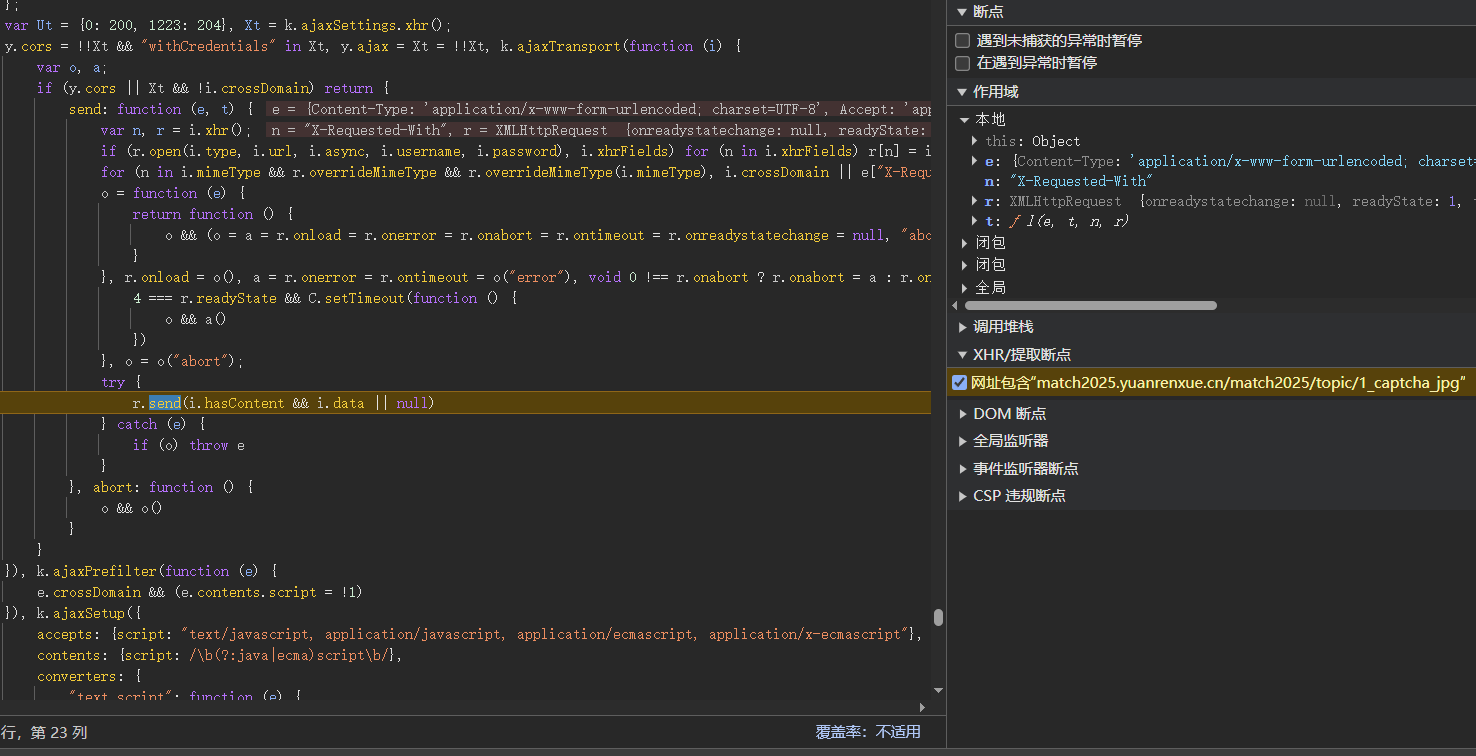Click the if (o) throw e line

point(189,445)
